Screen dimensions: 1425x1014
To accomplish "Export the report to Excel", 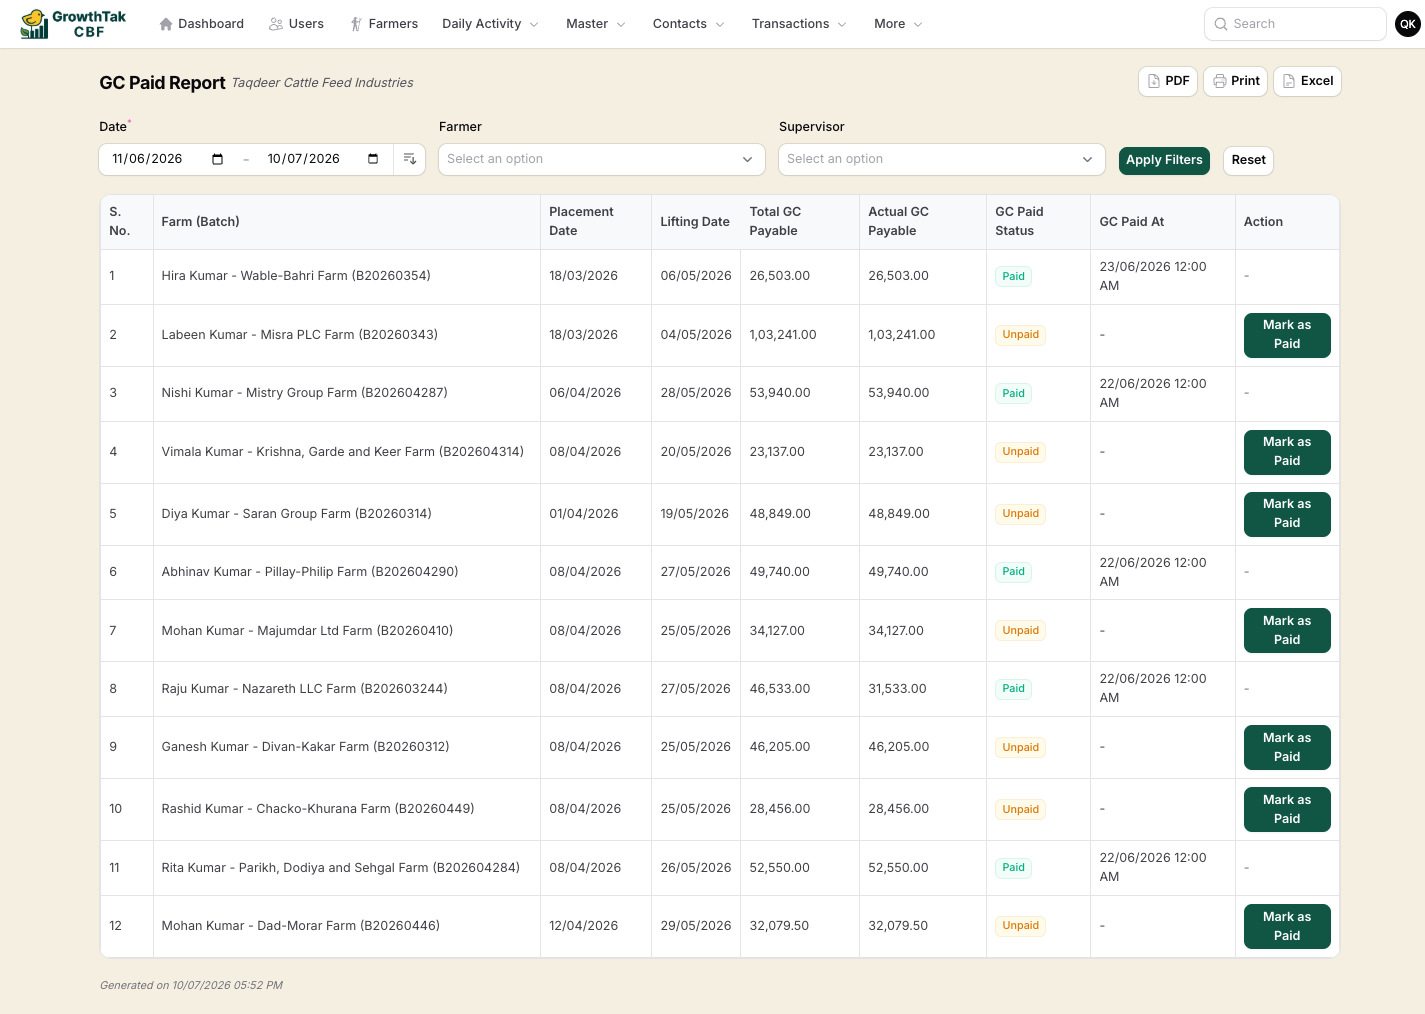I will coord(1308,81).
